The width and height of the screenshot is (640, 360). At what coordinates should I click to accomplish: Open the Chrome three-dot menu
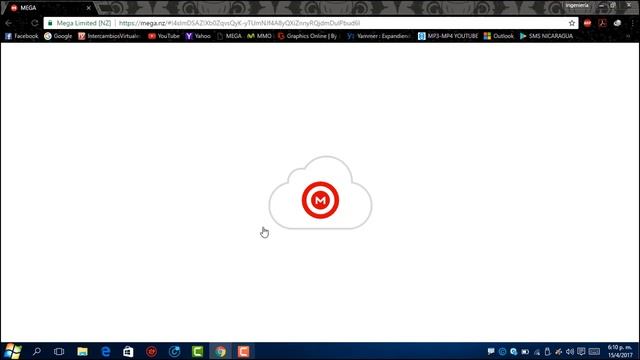[632, 23]
